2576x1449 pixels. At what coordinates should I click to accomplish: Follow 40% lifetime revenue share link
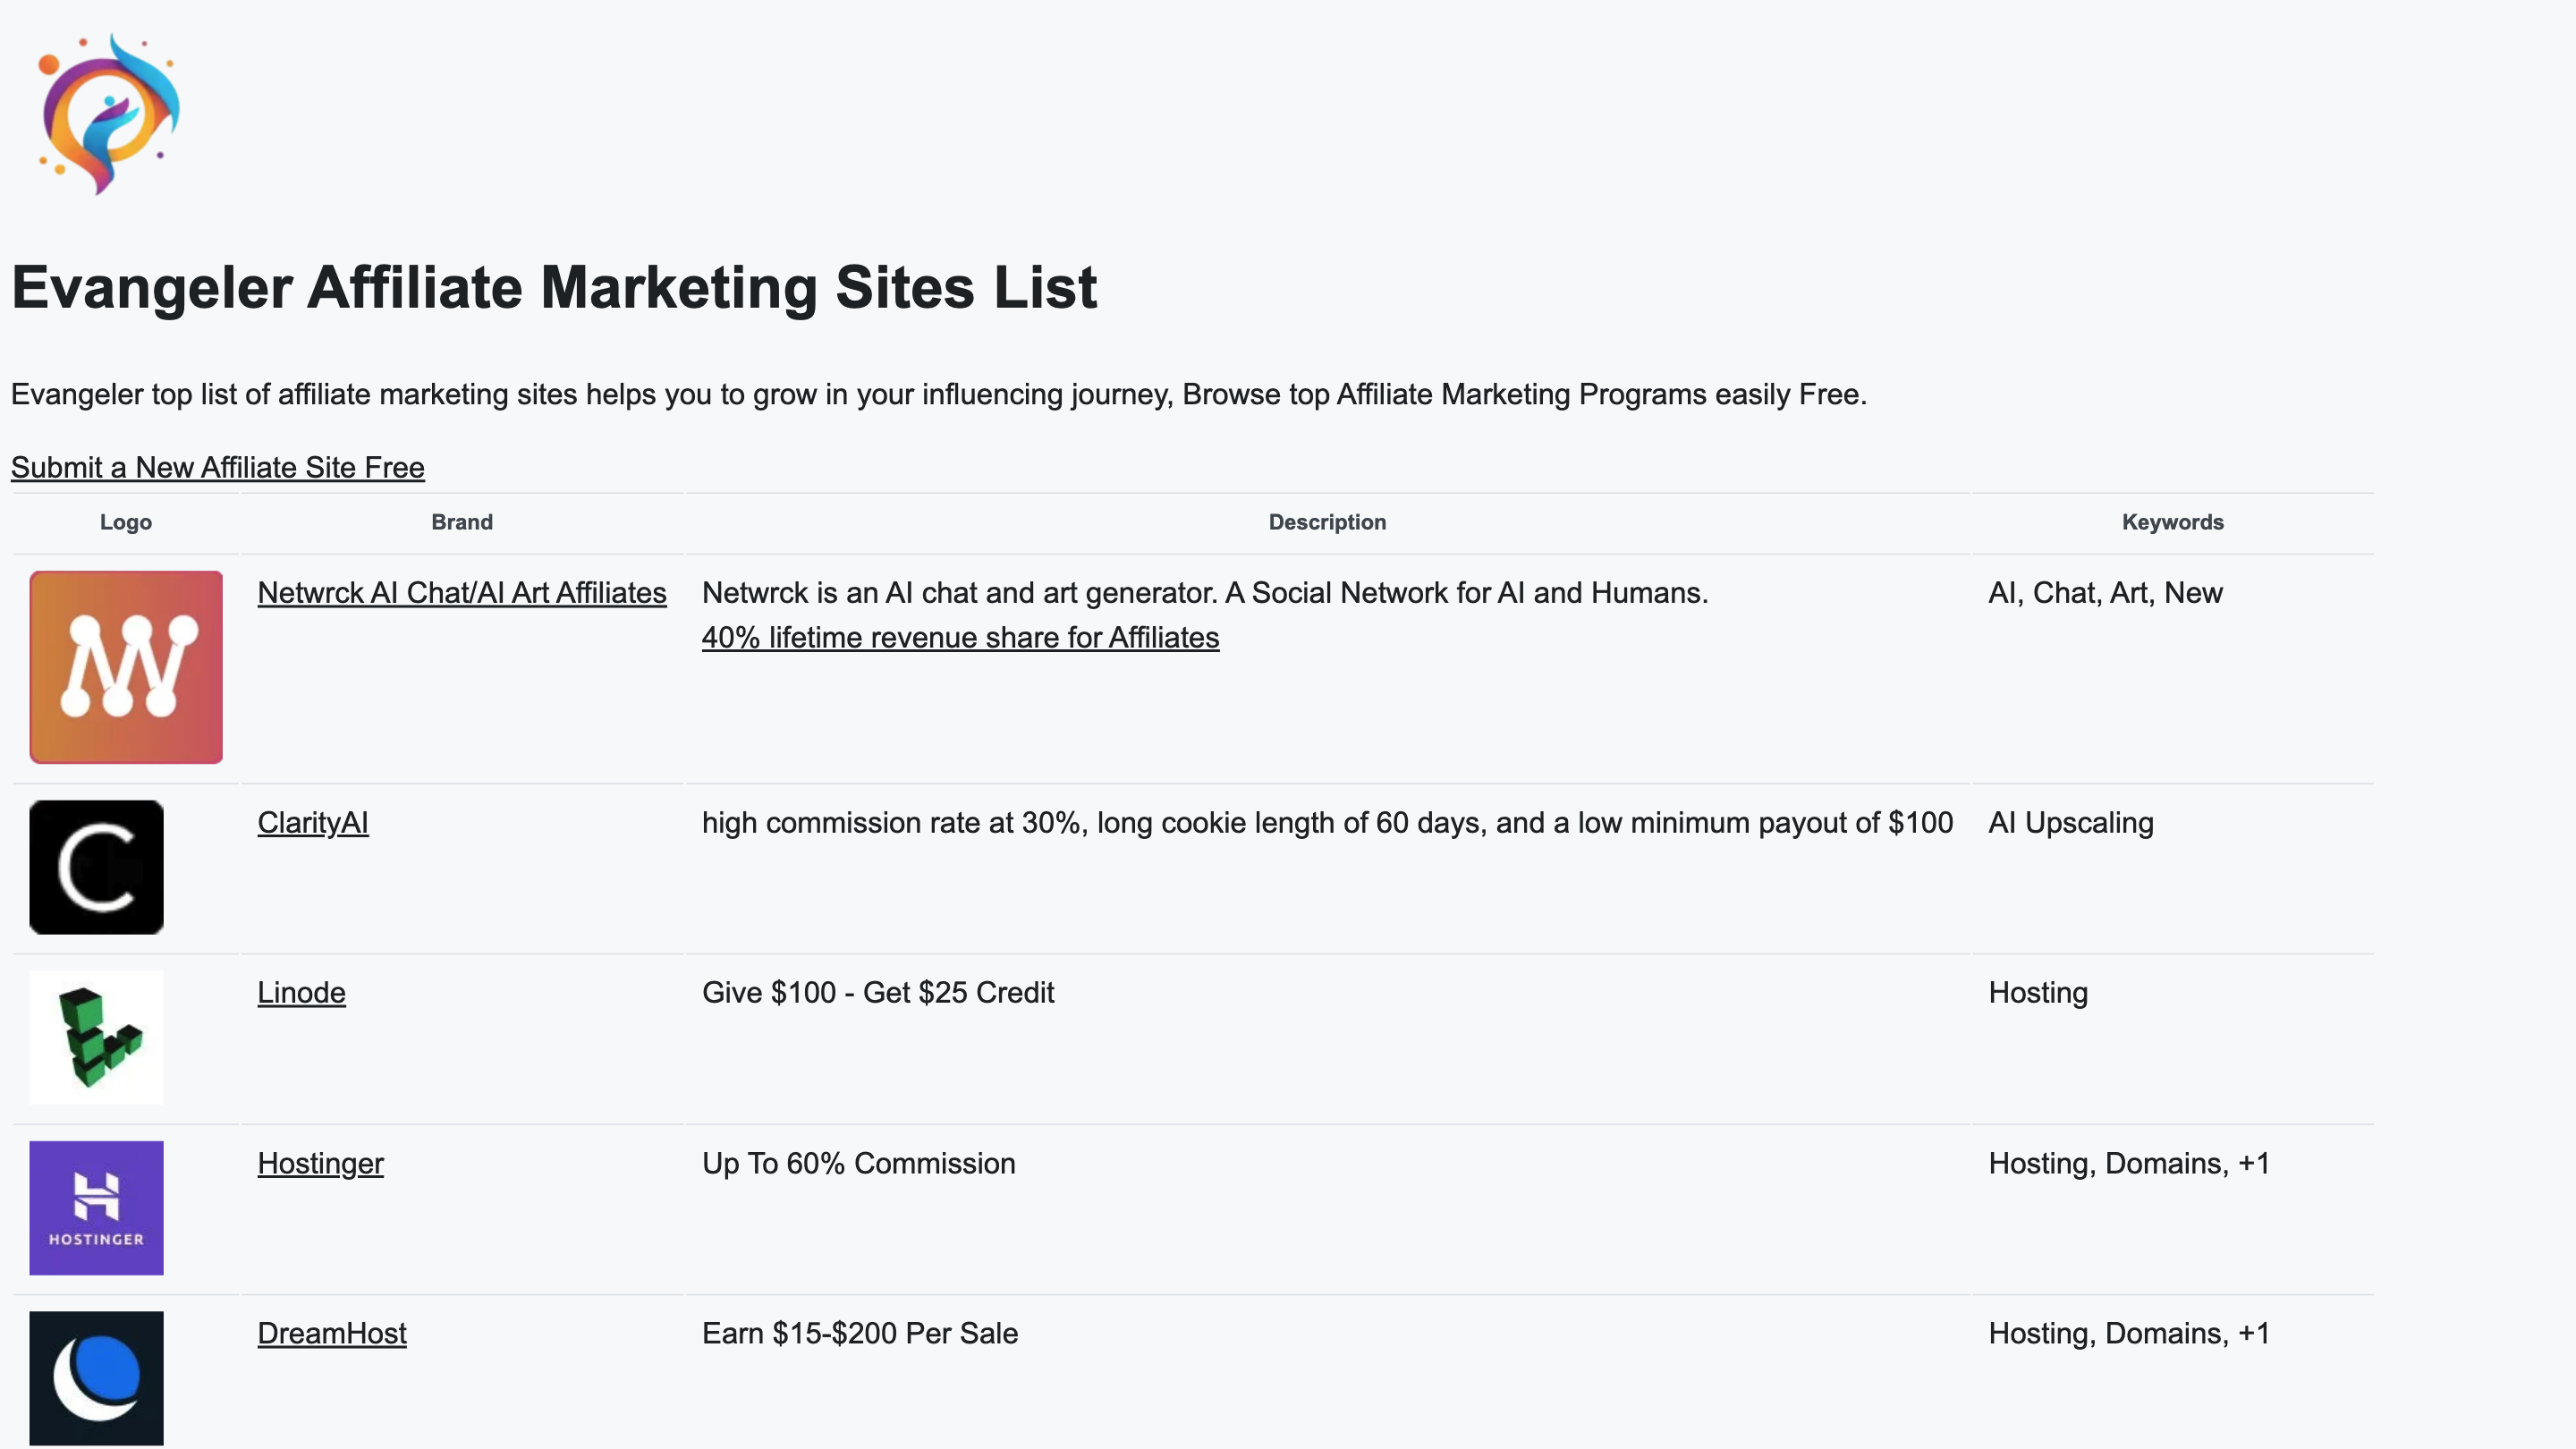(959, 638)
